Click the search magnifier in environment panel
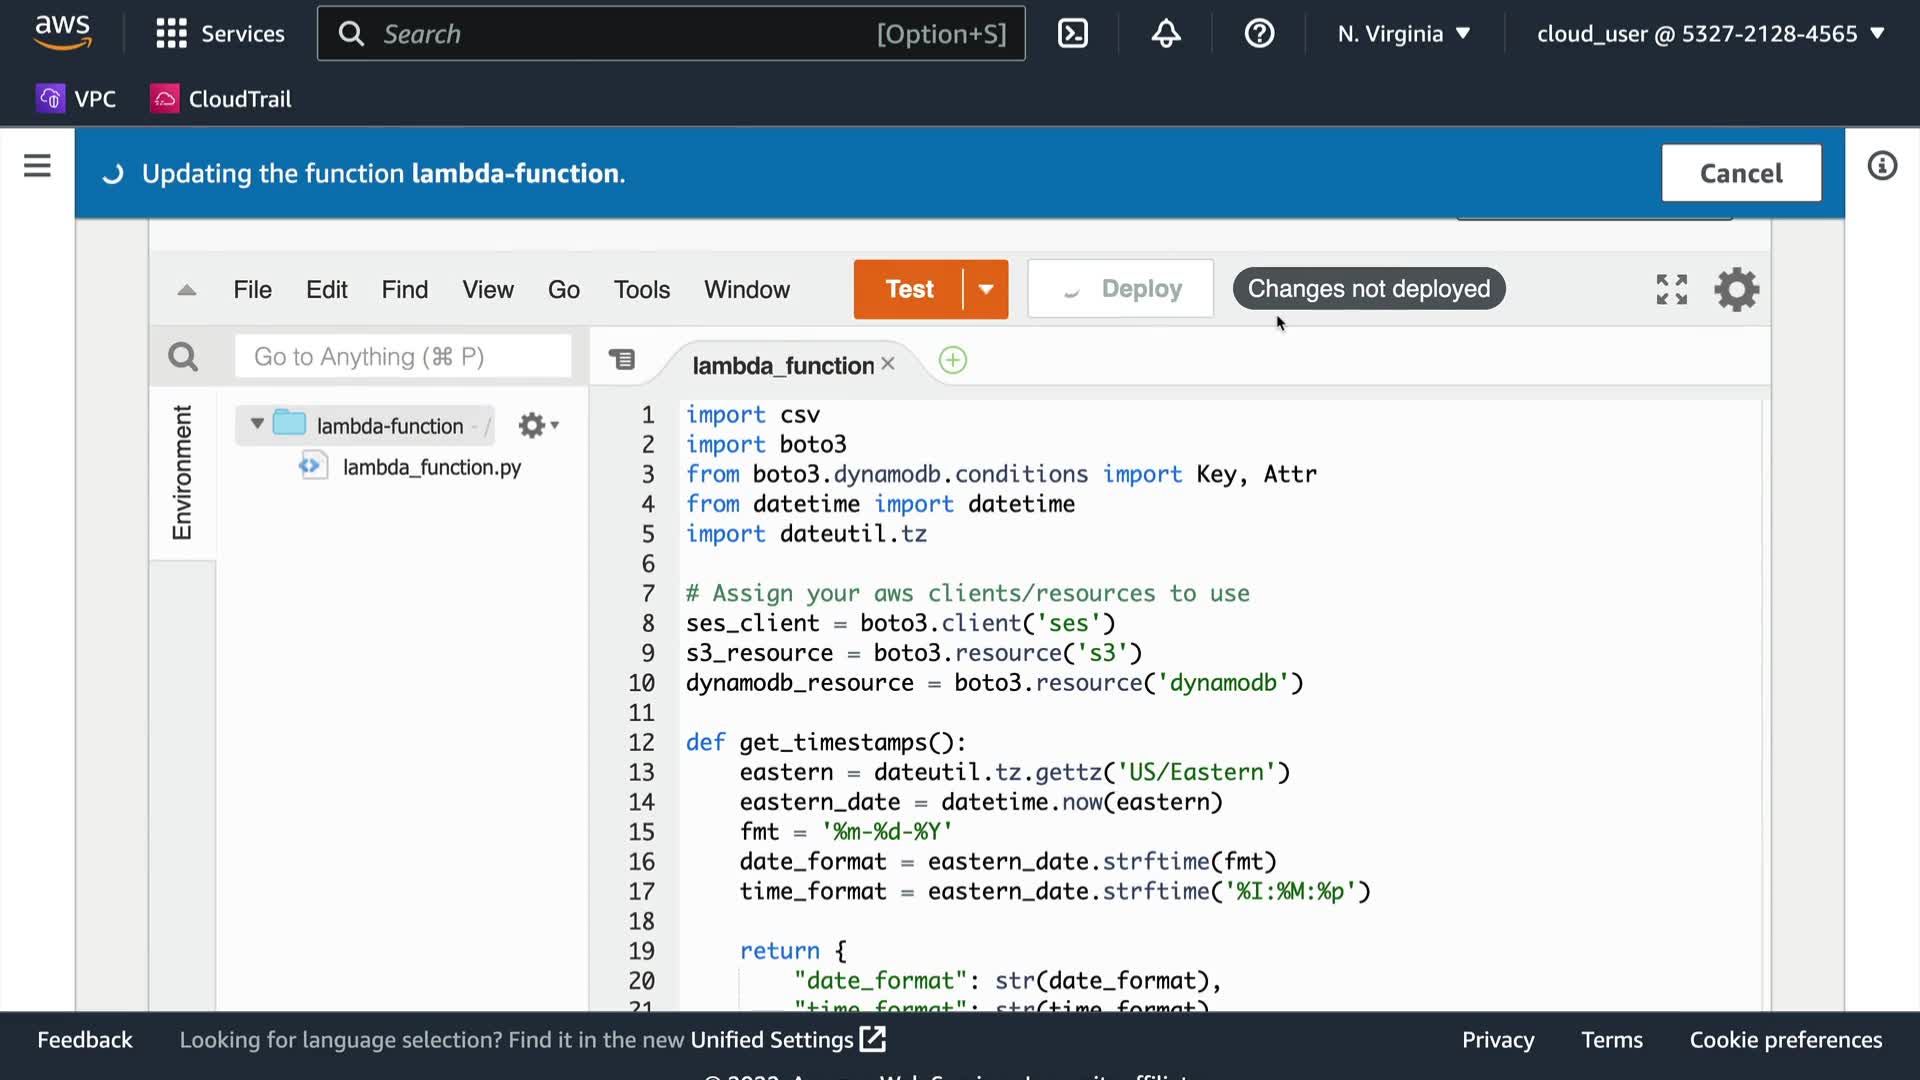The width and height of the screenshot is (1920, 1080). (x=183, y=357)
